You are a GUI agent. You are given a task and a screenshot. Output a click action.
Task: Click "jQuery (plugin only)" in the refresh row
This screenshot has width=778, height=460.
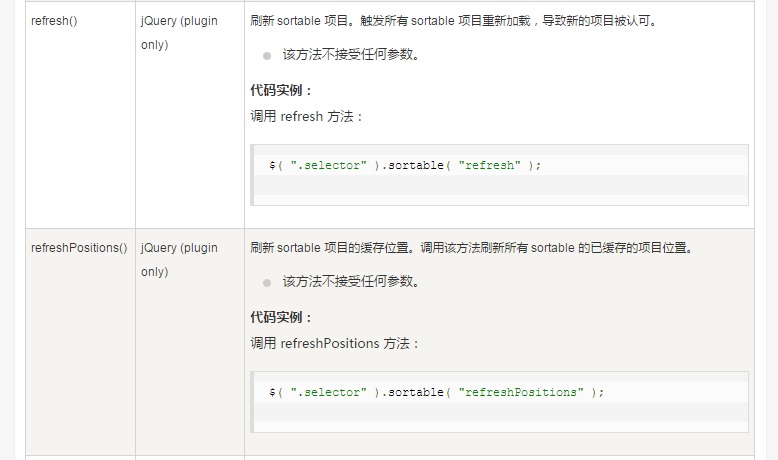(179, 33)
